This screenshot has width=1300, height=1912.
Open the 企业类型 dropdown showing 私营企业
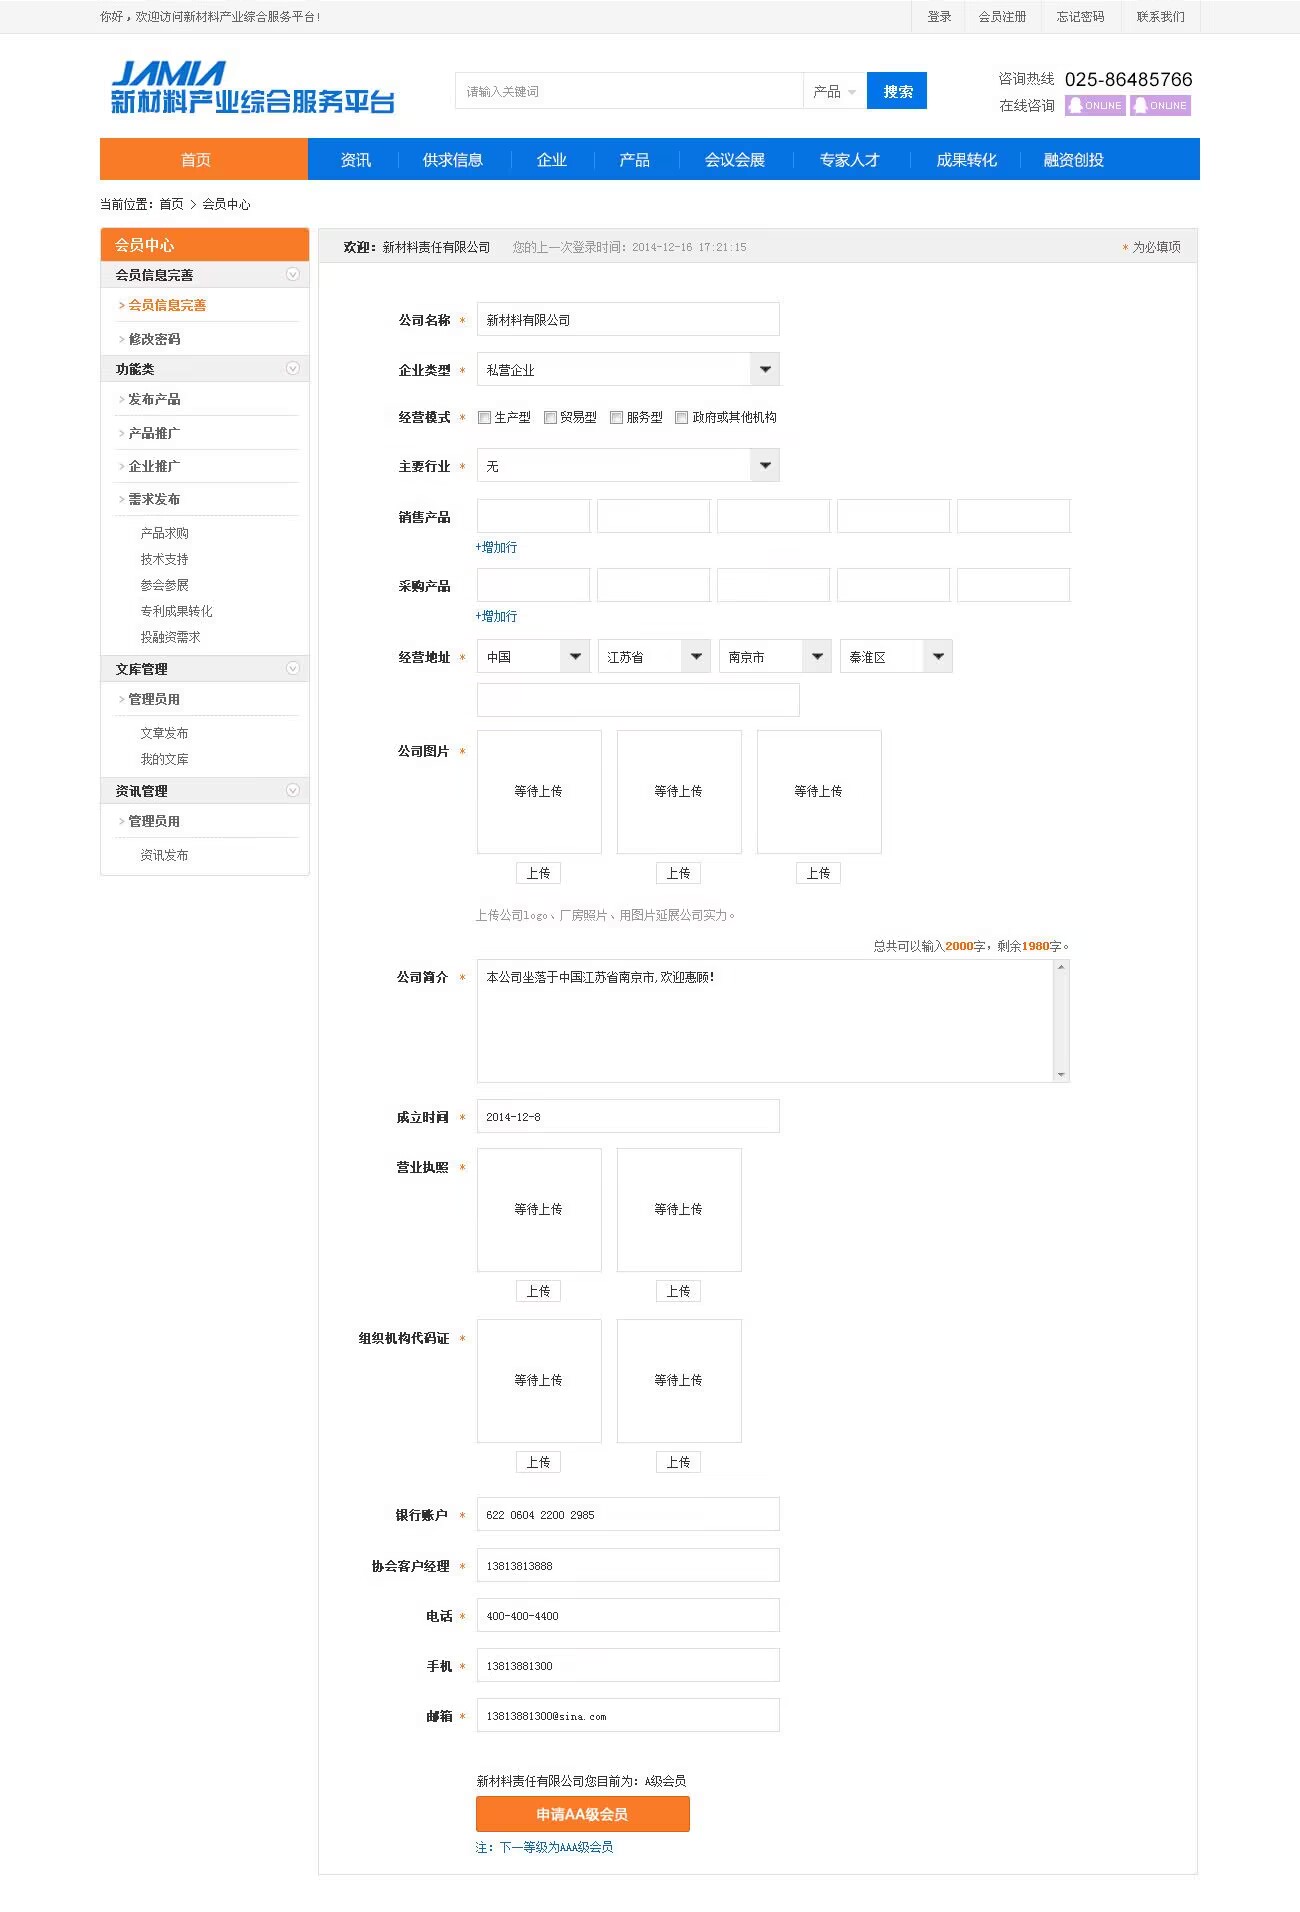[628, 369]
